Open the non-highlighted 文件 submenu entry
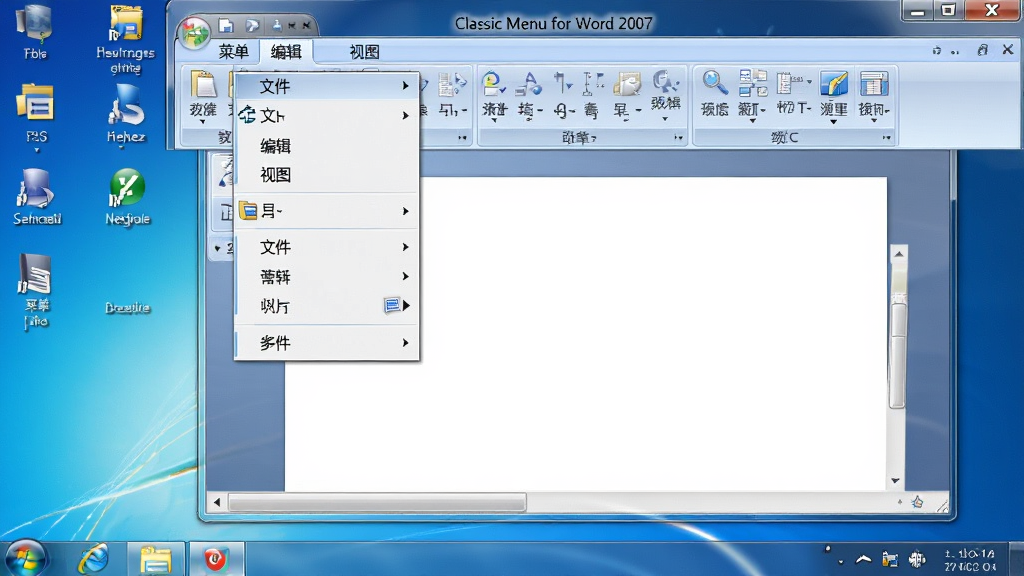 click(327, 247)
